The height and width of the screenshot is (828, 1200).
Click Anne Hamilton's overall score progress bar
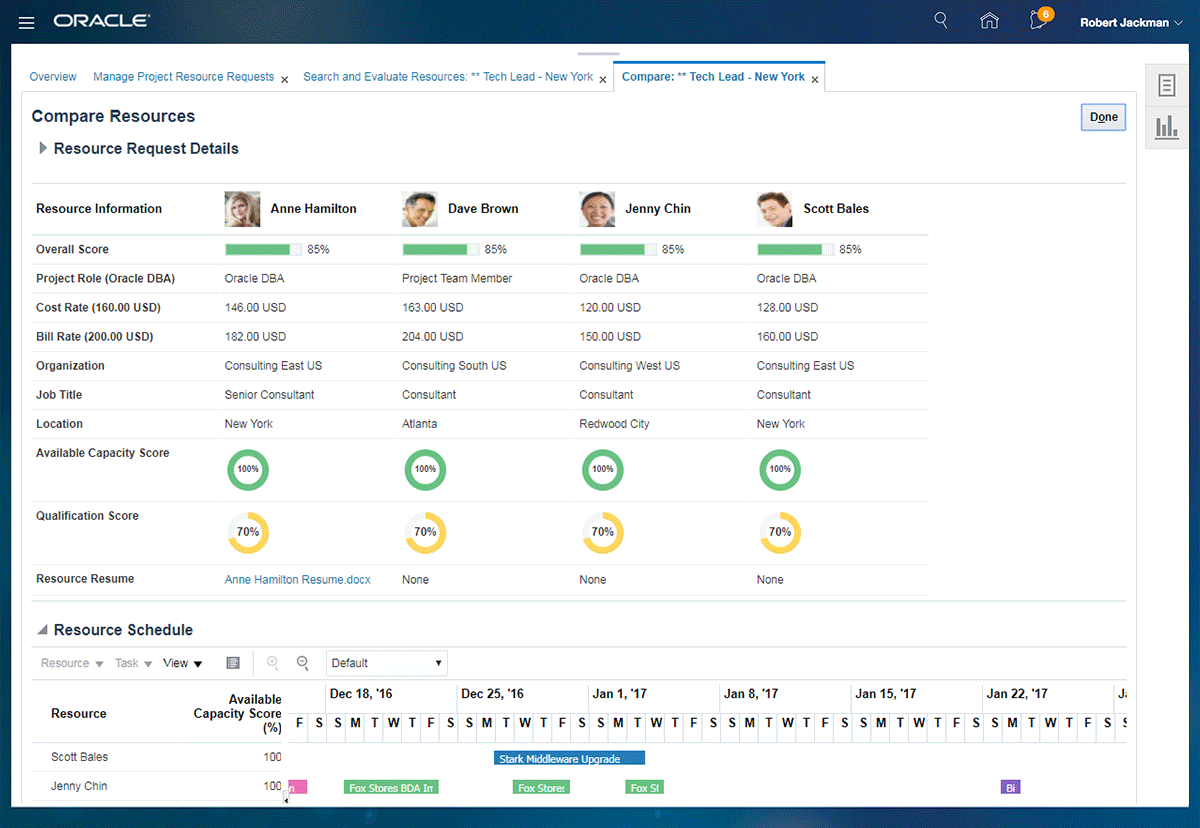pos(263,250)
